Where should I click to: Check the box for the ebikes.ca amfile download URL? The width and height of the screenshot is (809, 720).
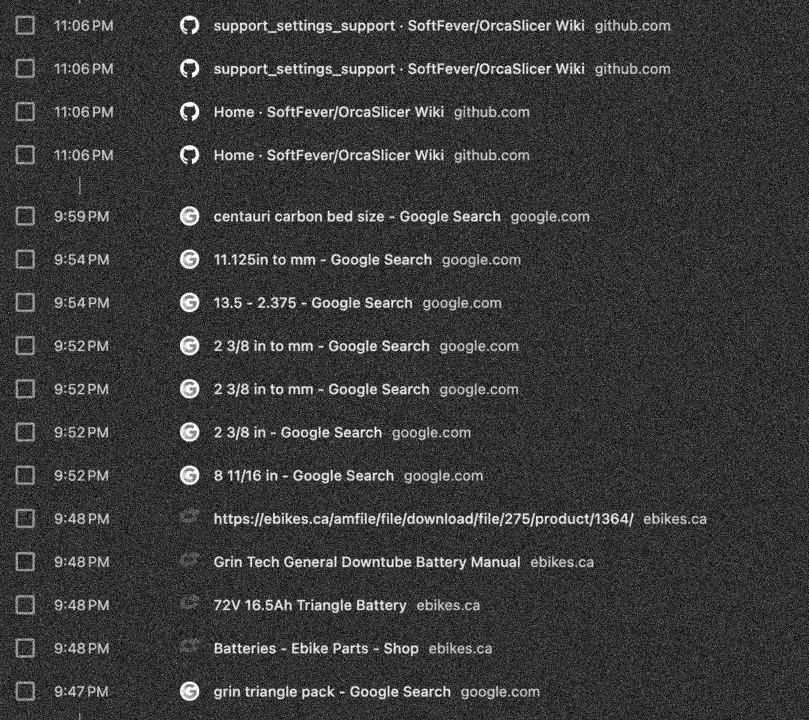pyautogui.click(x=25, y=519)
